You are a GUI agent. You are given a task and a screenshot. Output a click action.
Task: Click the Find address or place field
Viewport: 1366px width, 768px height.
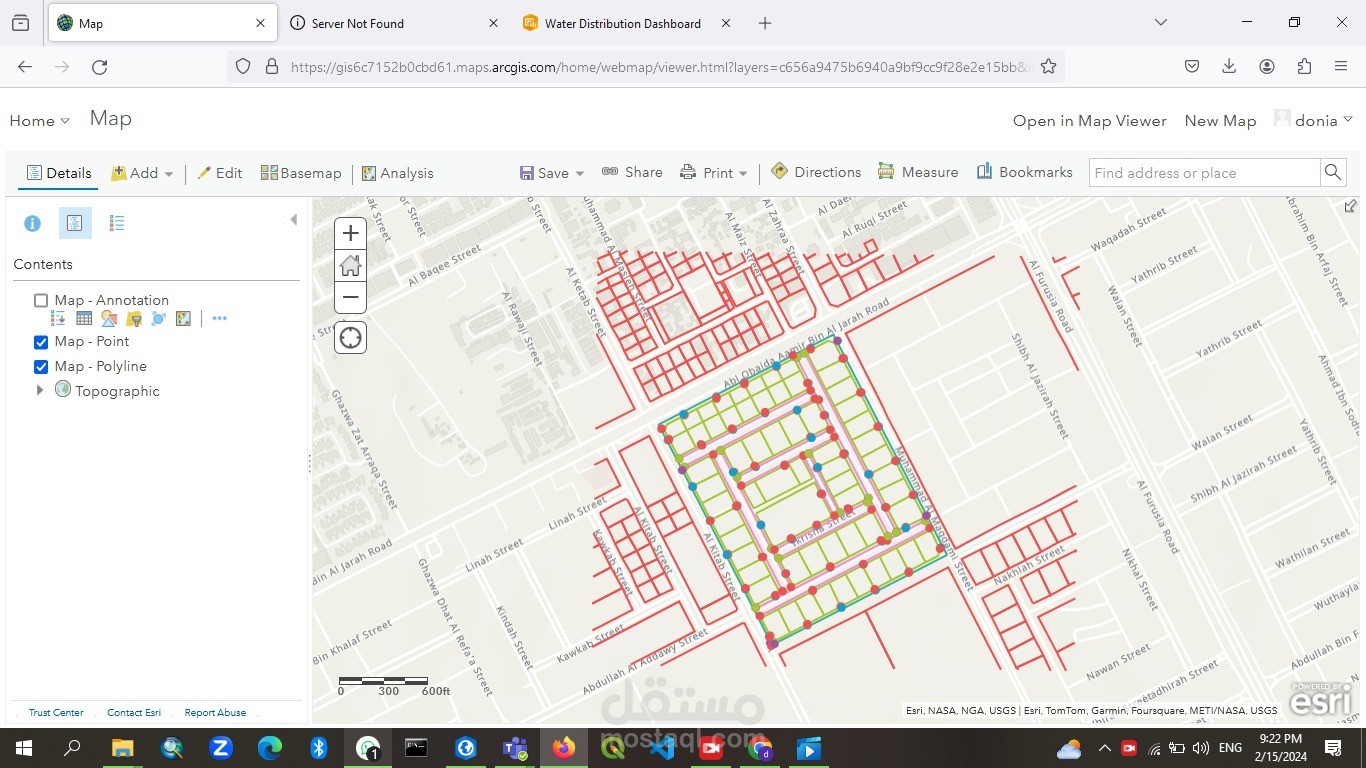point(1204,173)
